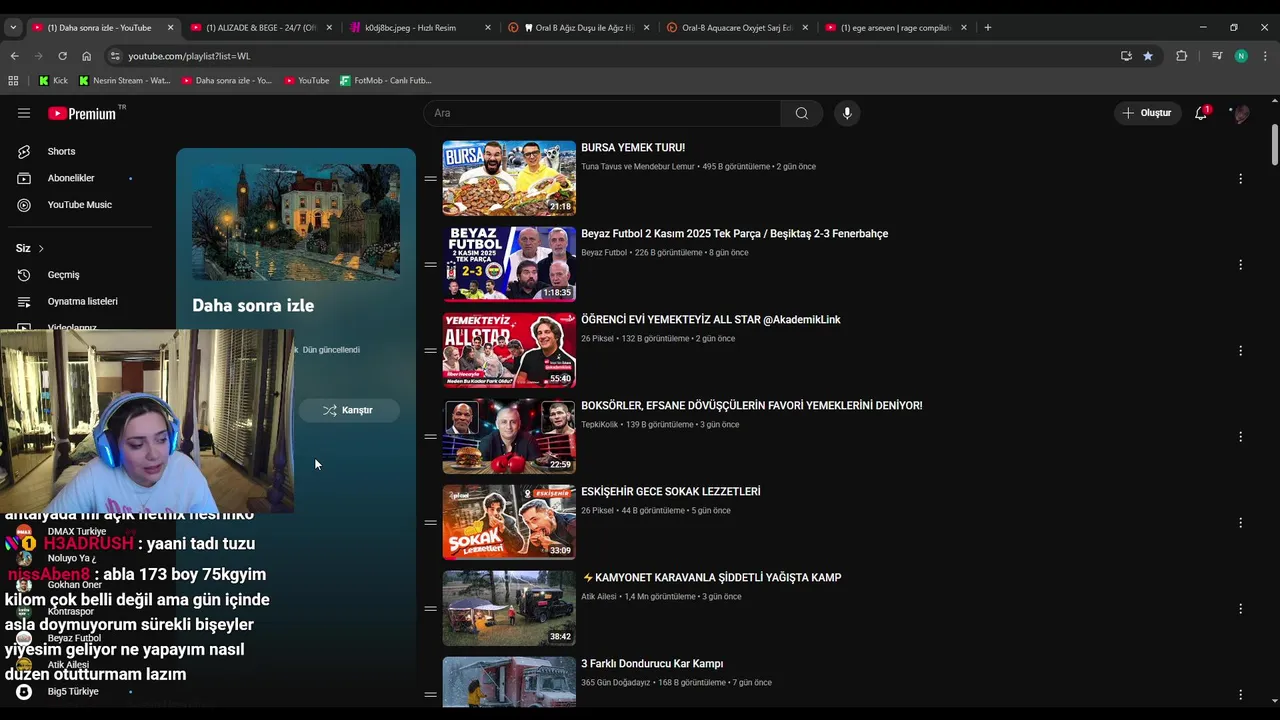Image resolution: width=1280 pixels, height=720 pixels.
Task: Open YouTube Music from the sidebar
Action: (79, 205)
